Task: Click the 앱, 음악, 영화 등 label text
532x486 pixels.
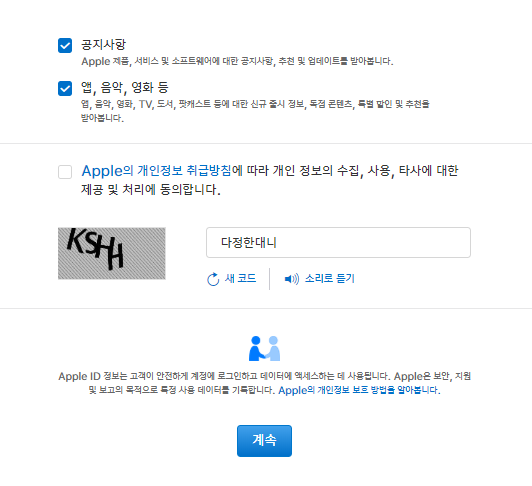Action: point(125,88)
